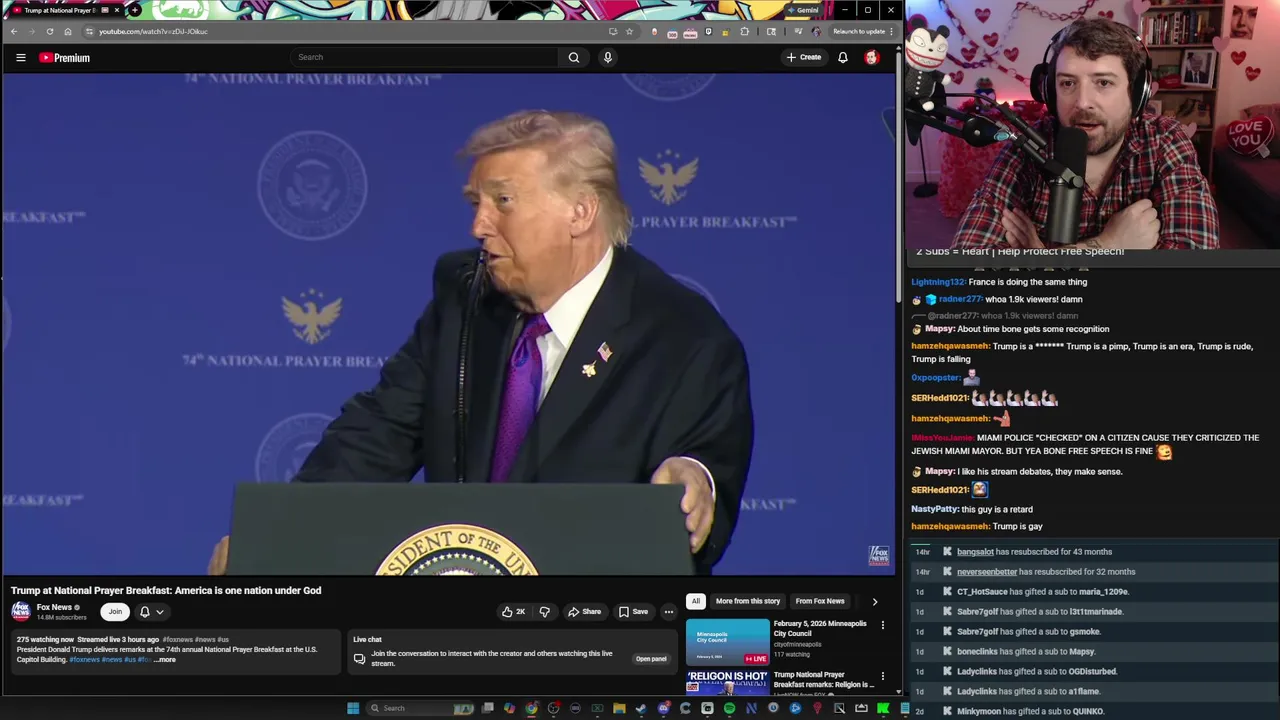Viewport: 1280px width, 720px height.
Task: Open the YouTube guide hamburger menu
Action: coord(20,58)
